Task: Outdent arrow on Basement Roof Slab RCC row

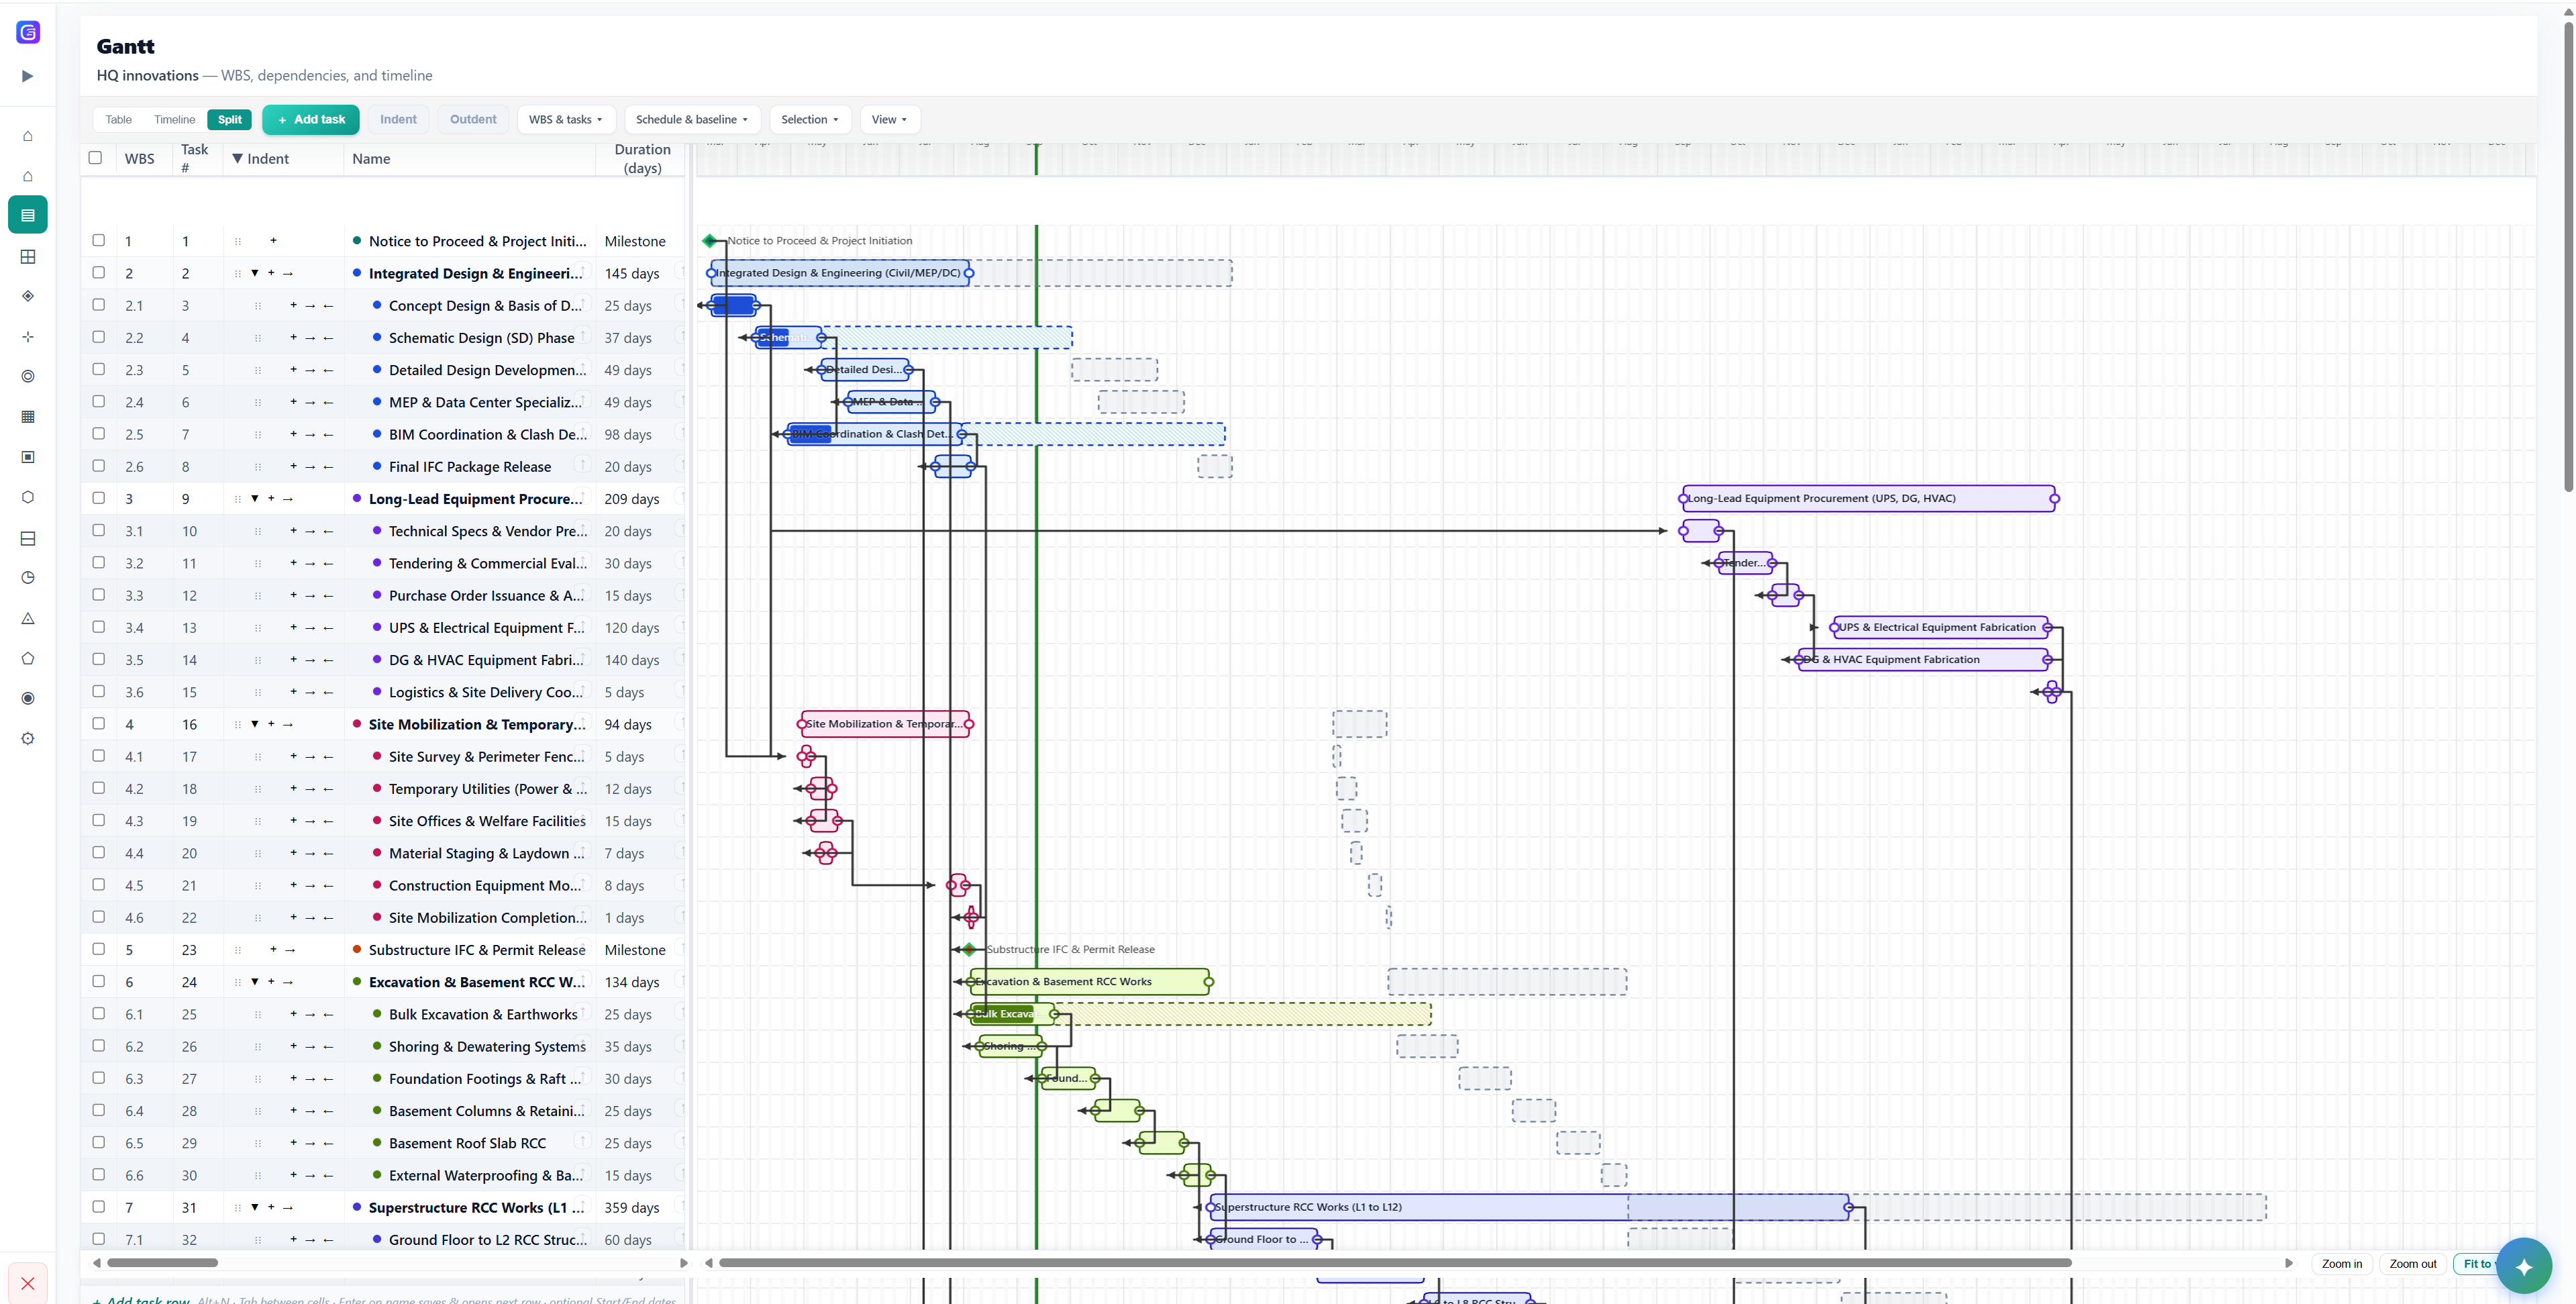Action: click(328, 1143)
